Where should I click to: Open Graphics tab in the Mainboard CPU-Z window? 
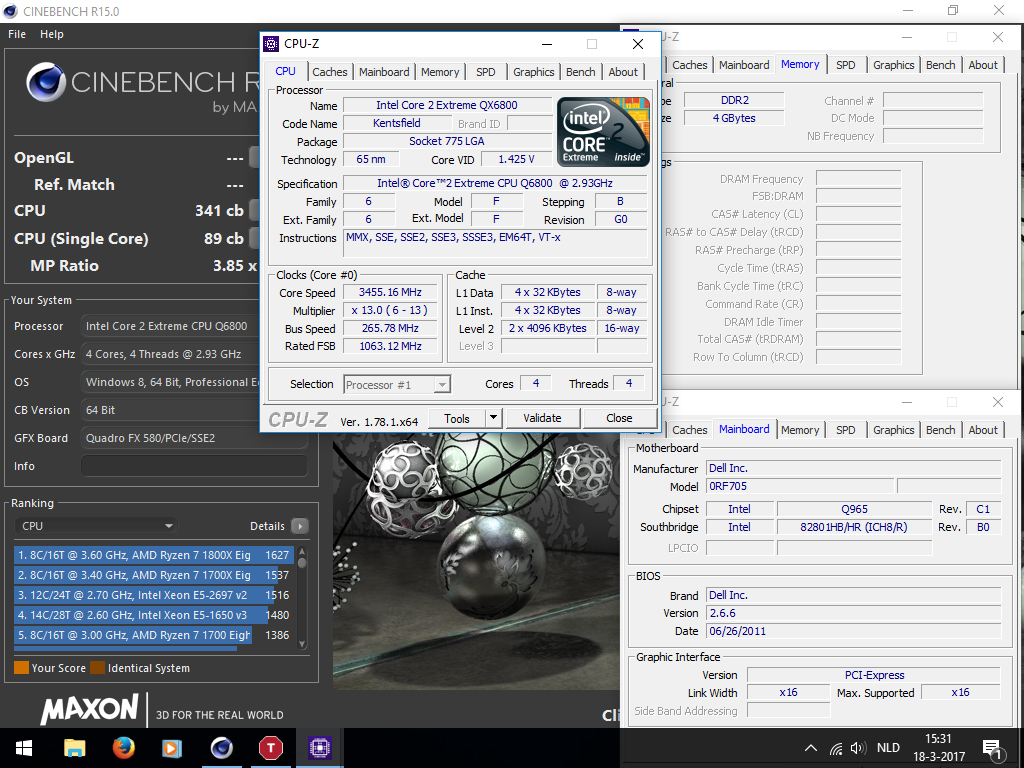click(x=893, y=430)
